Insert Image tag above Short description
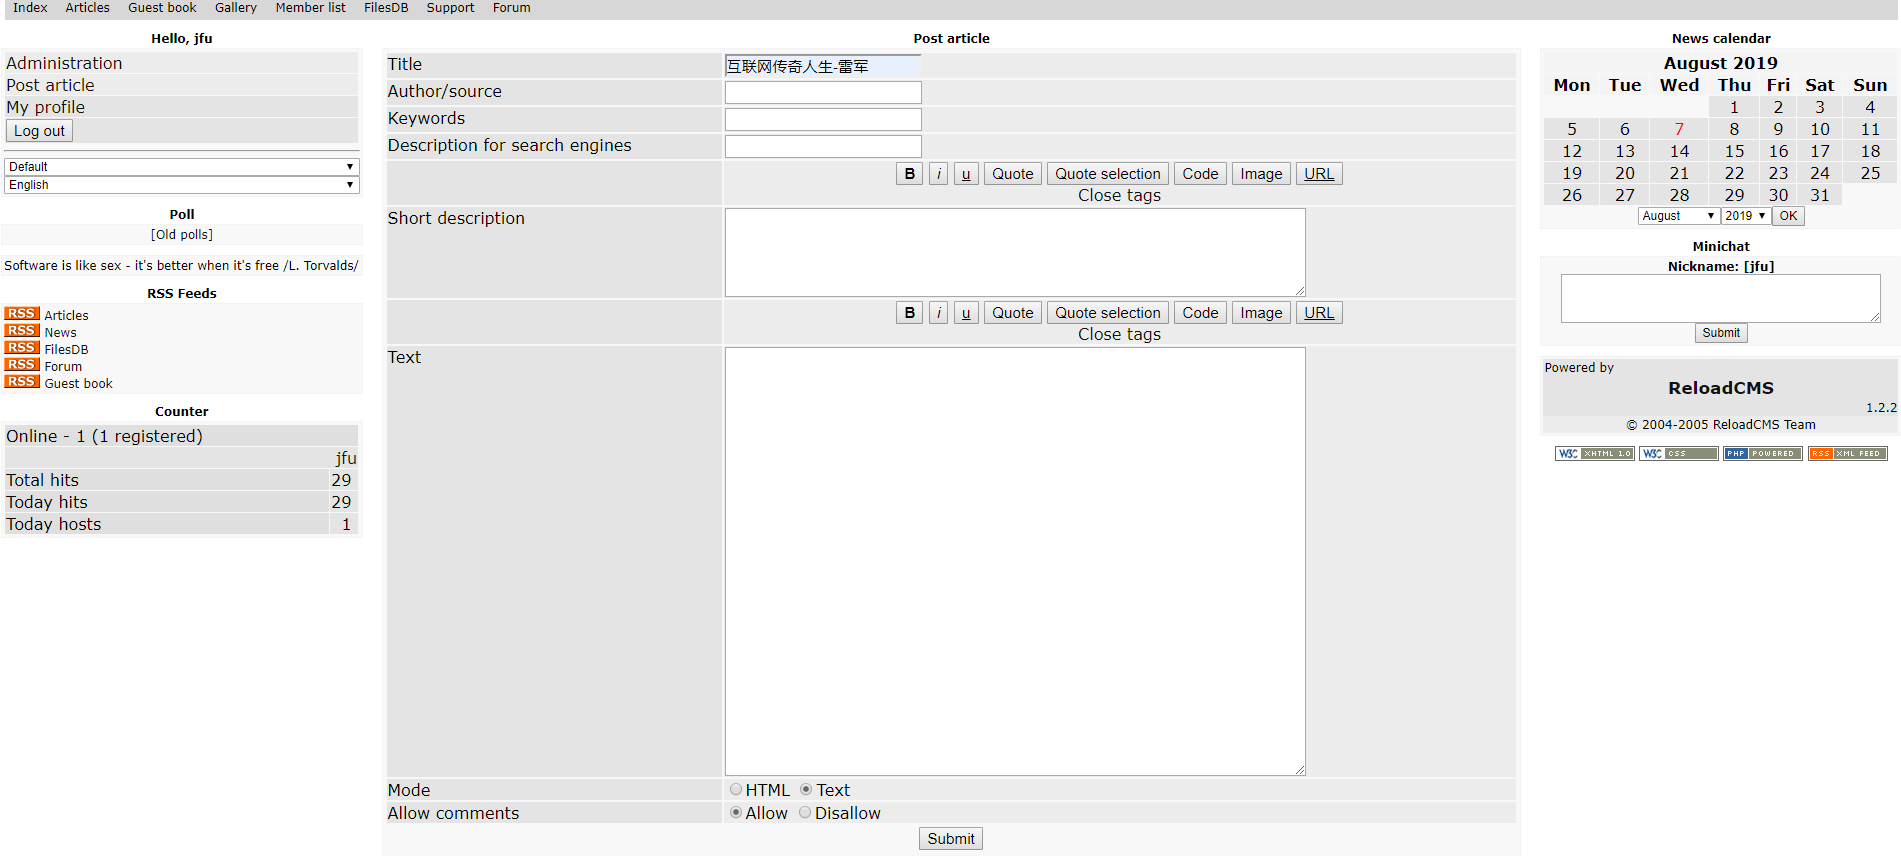The height and width of the screenshot is (856, 1901). [1261, 174]
